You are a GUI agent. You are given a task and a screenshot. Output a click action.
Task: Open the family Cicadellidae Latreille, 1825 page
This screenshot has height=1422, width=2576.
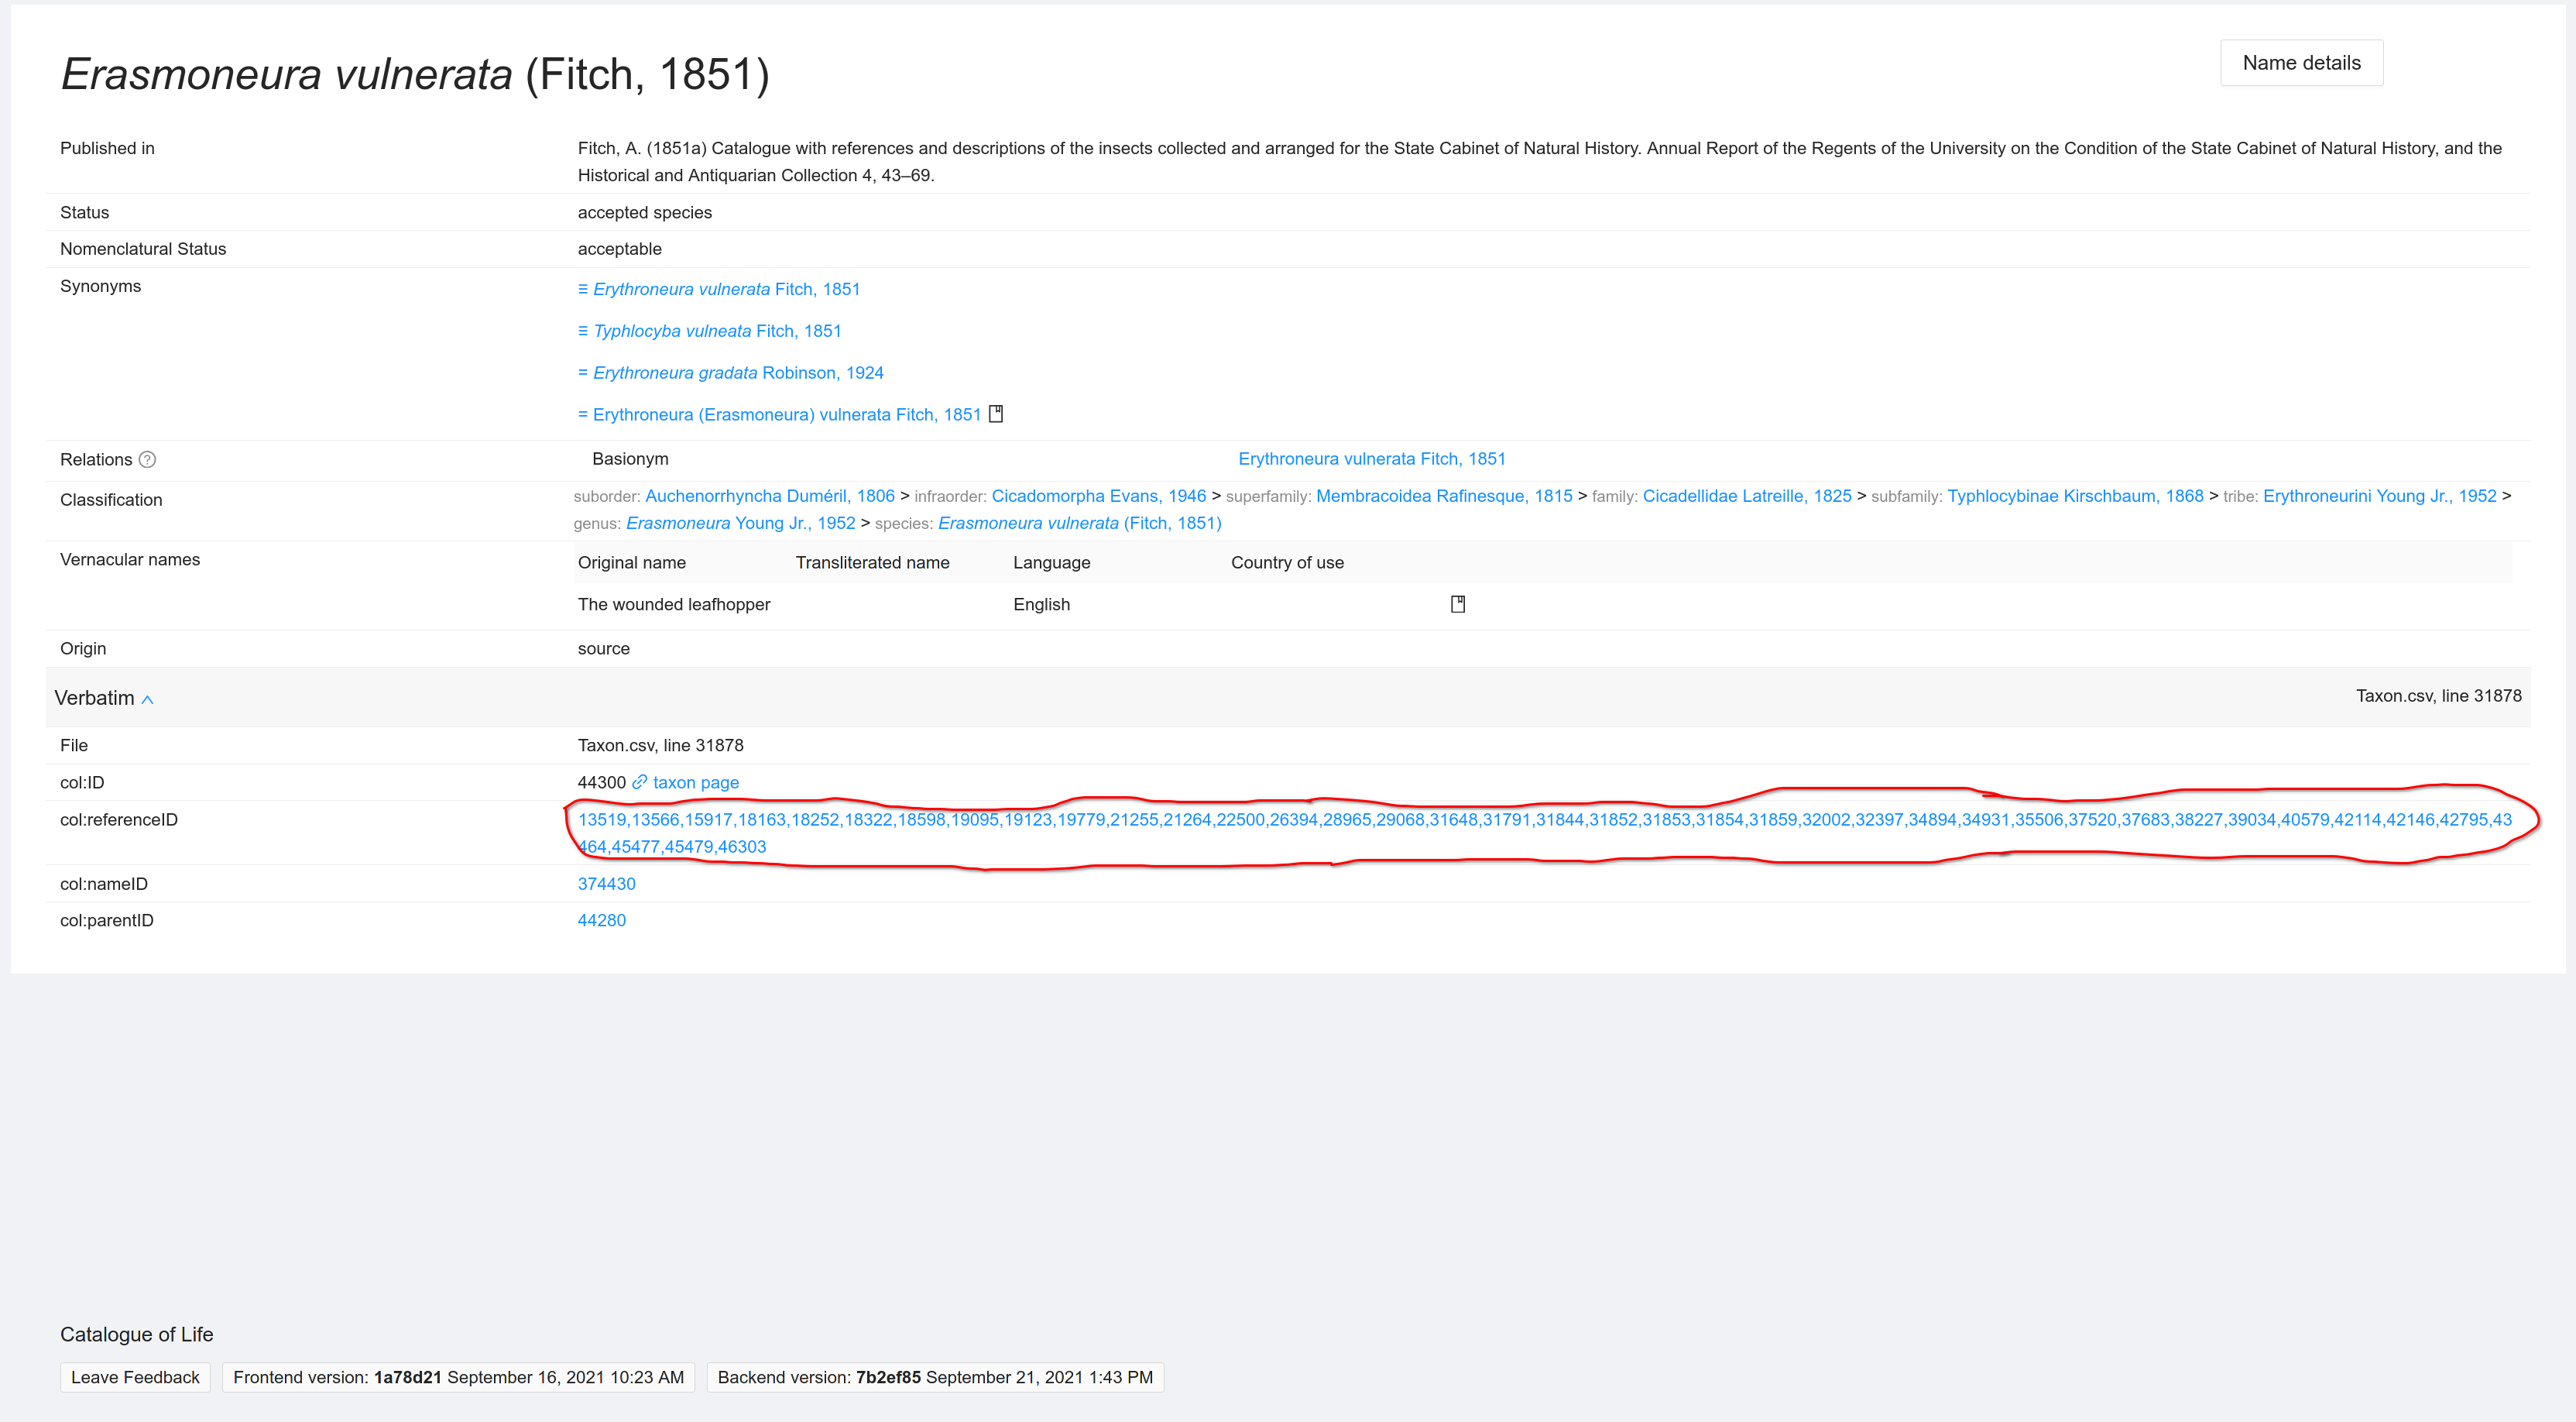pos(1746,495)
